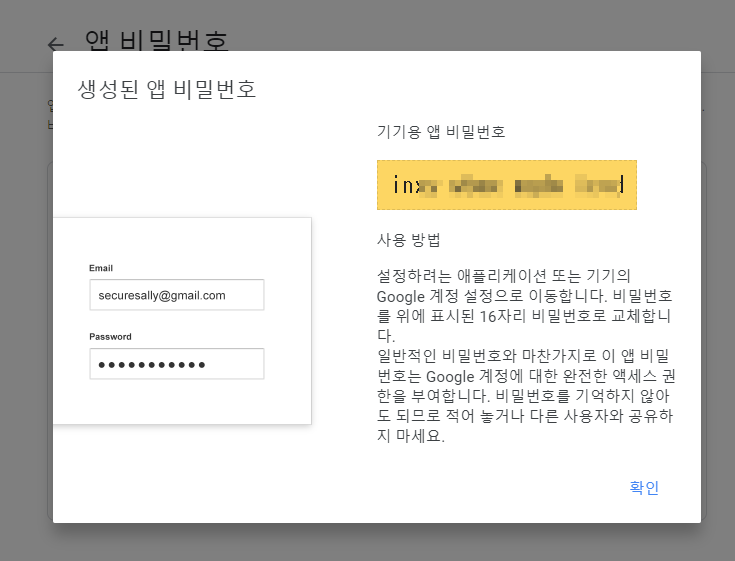Select the 사용 방법 heading
Screen dimensions: 735x561
pyautogui.click(x=409, y=240)
